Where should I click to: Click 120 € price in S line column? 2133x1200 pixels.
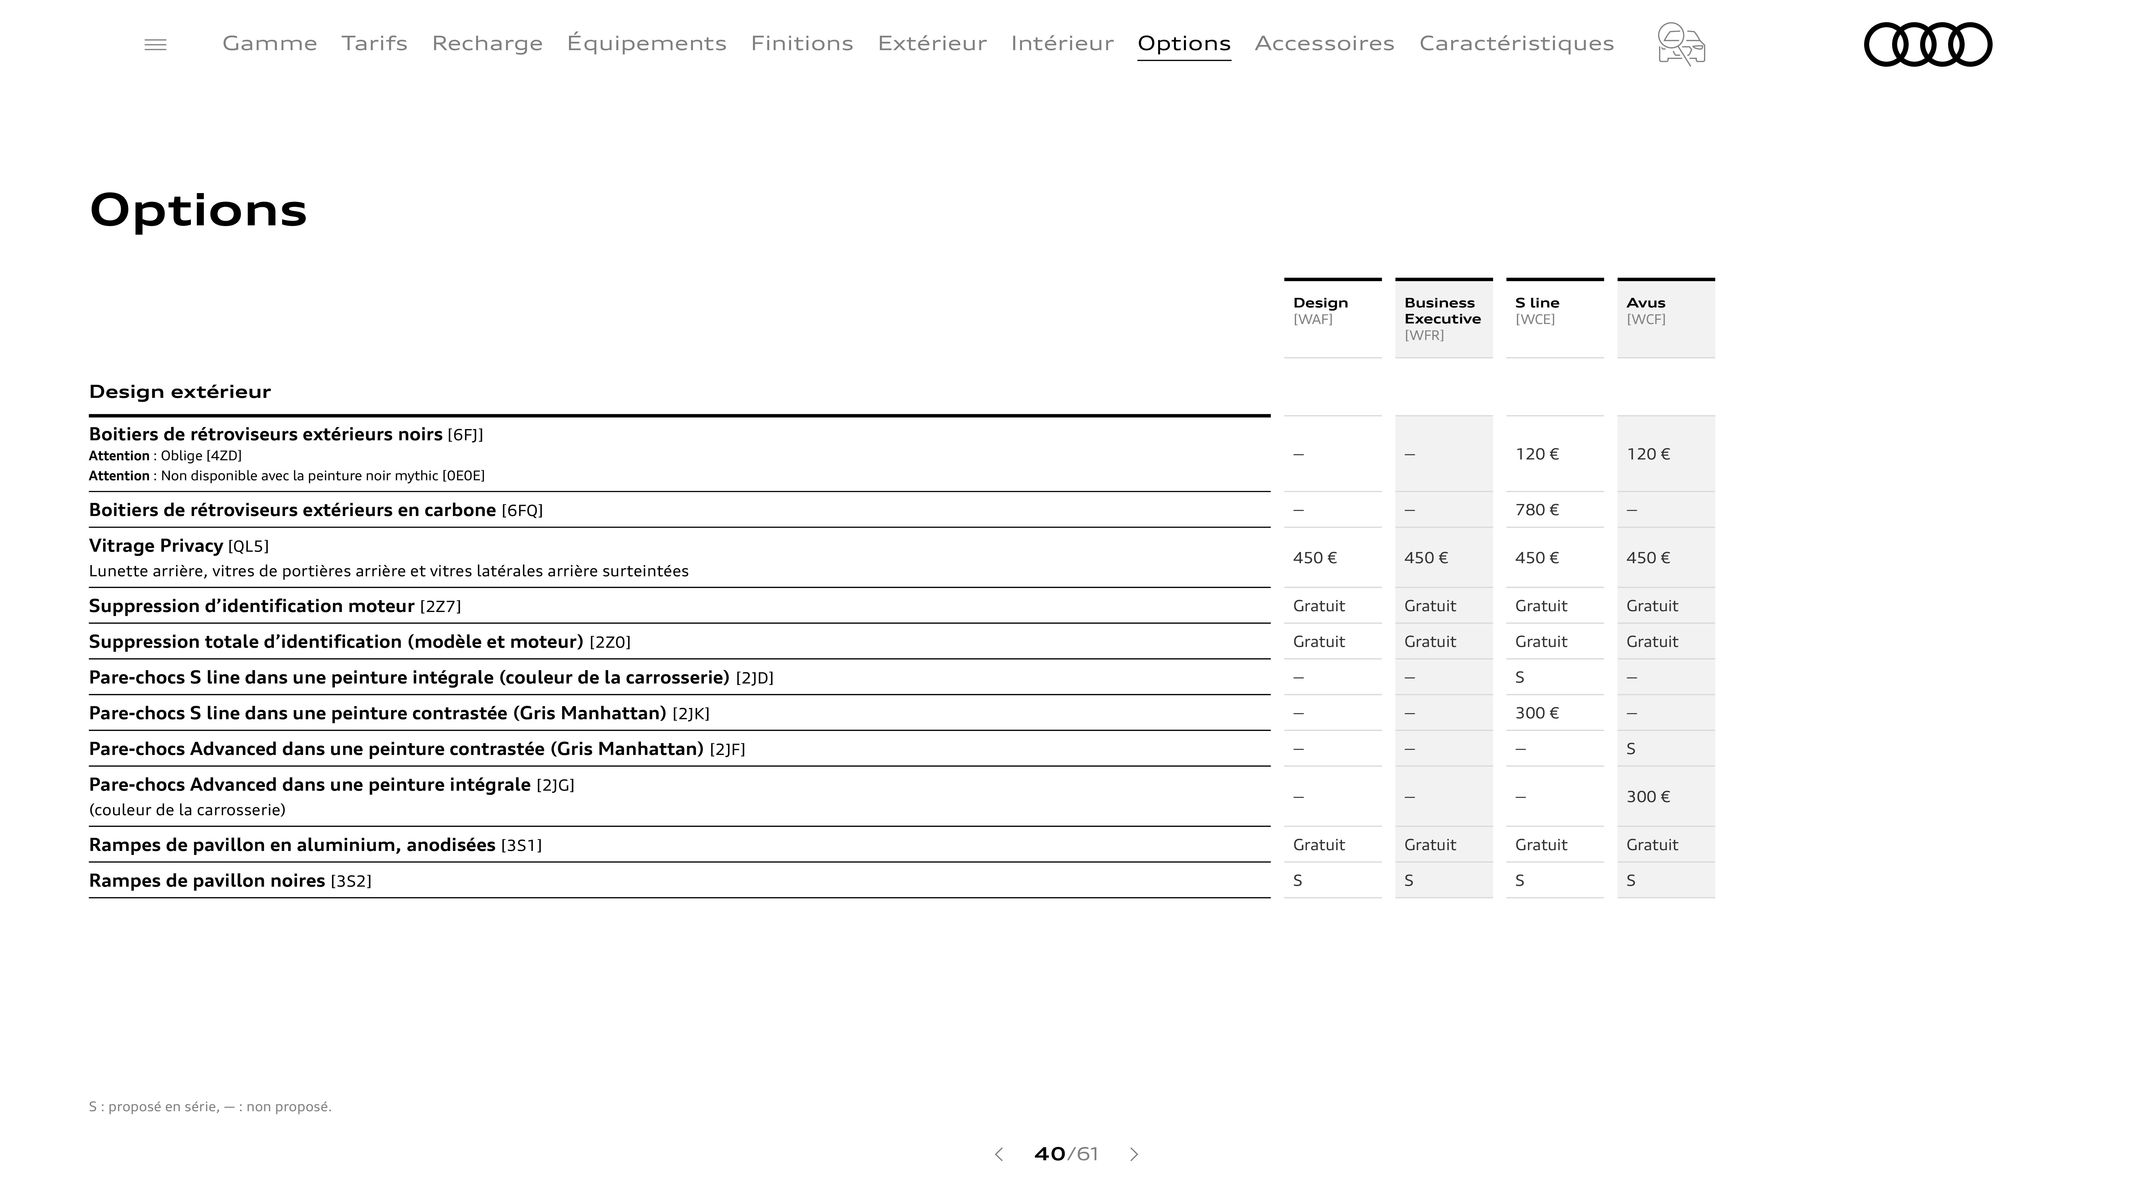click(1537, 454)
